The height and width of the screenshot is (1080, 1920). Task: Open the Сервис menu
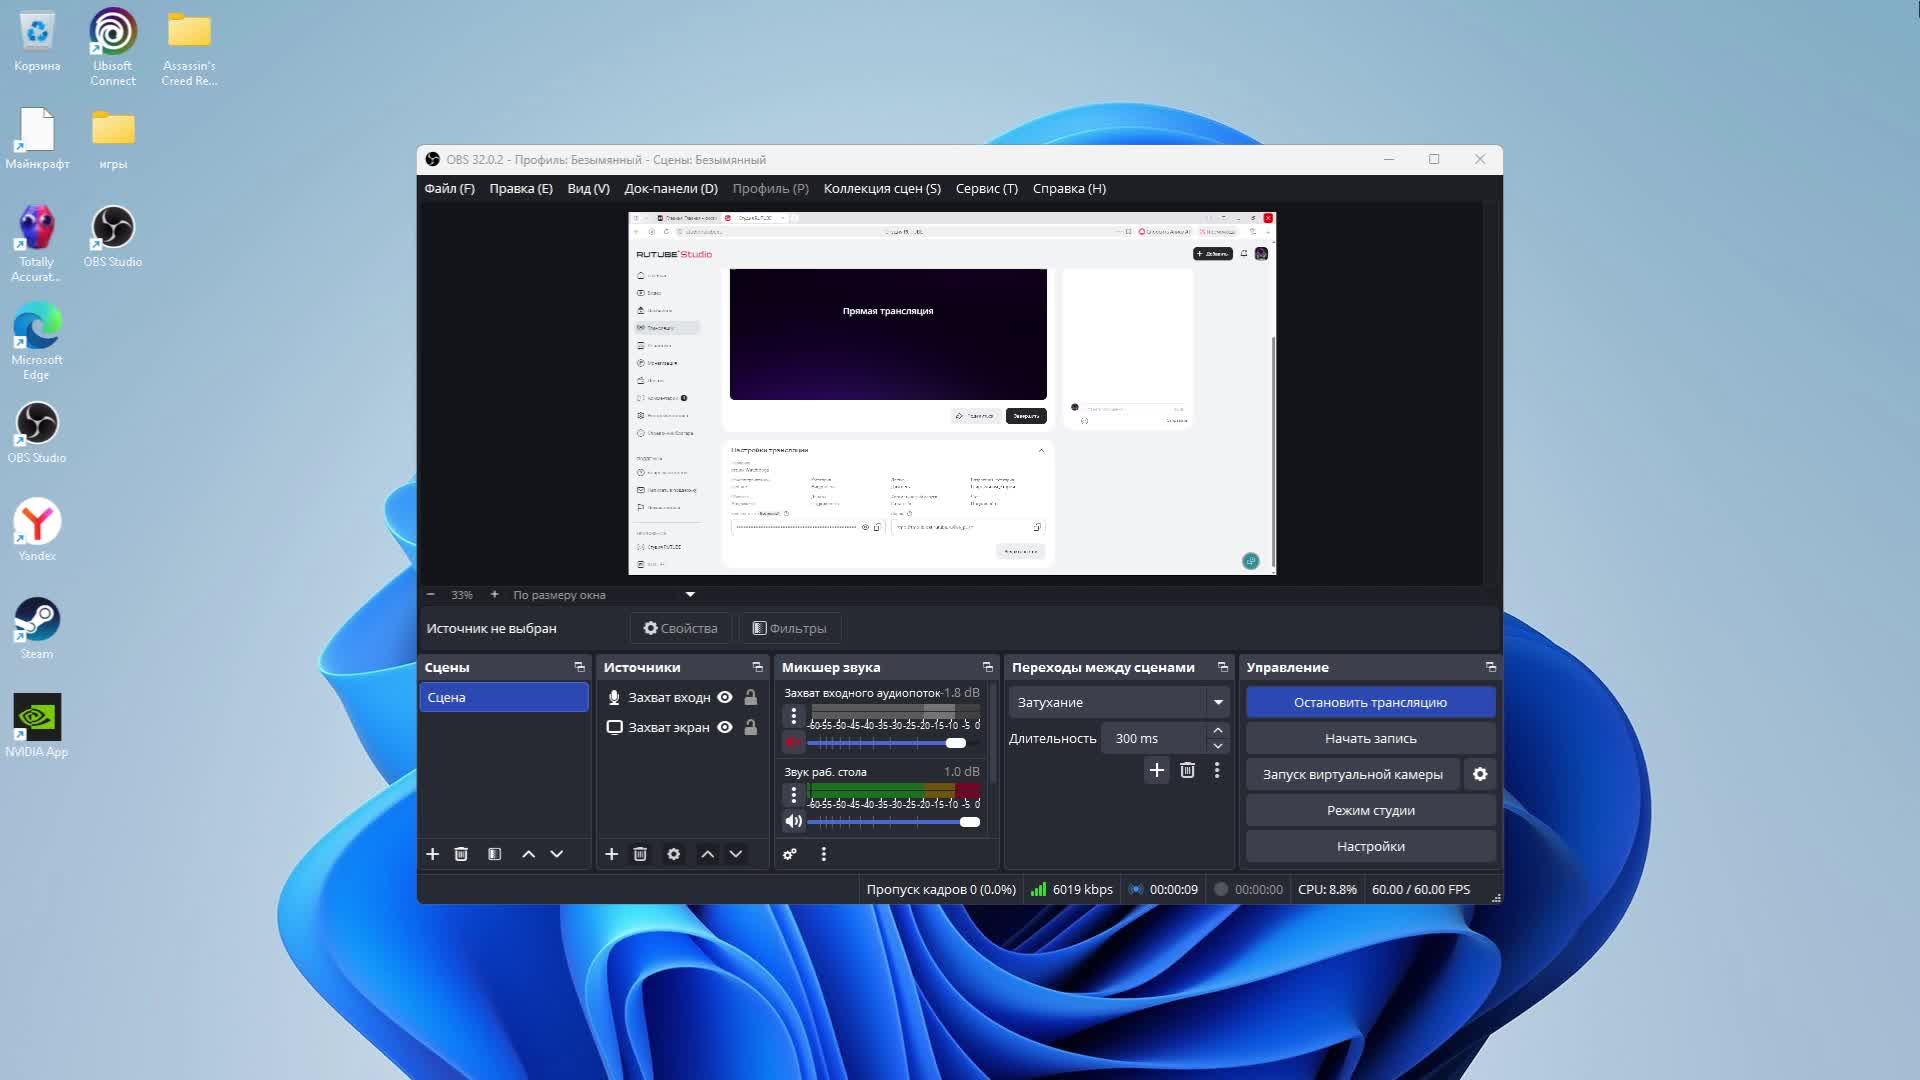[x=986, y=188]
